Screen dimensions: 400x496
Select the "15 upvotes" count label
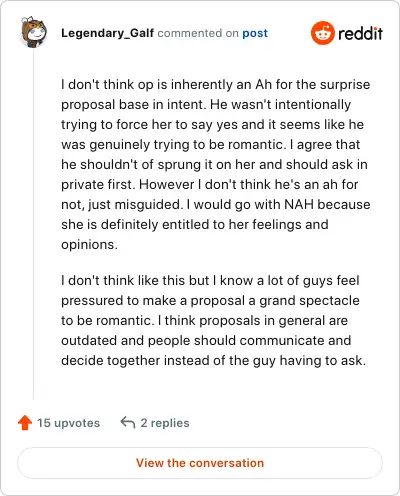tap(68, 423)
